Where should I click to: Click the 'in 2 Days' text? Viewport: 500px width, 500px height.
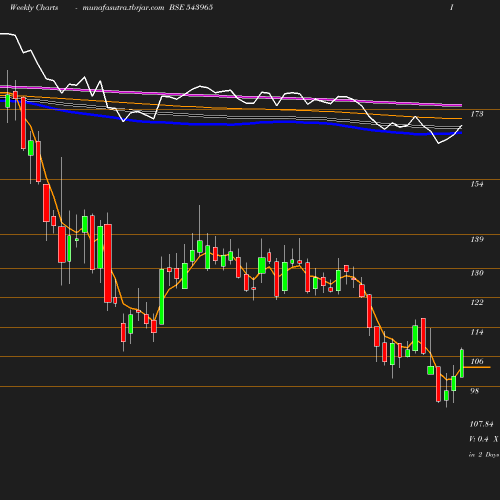(x=484, y=455)
